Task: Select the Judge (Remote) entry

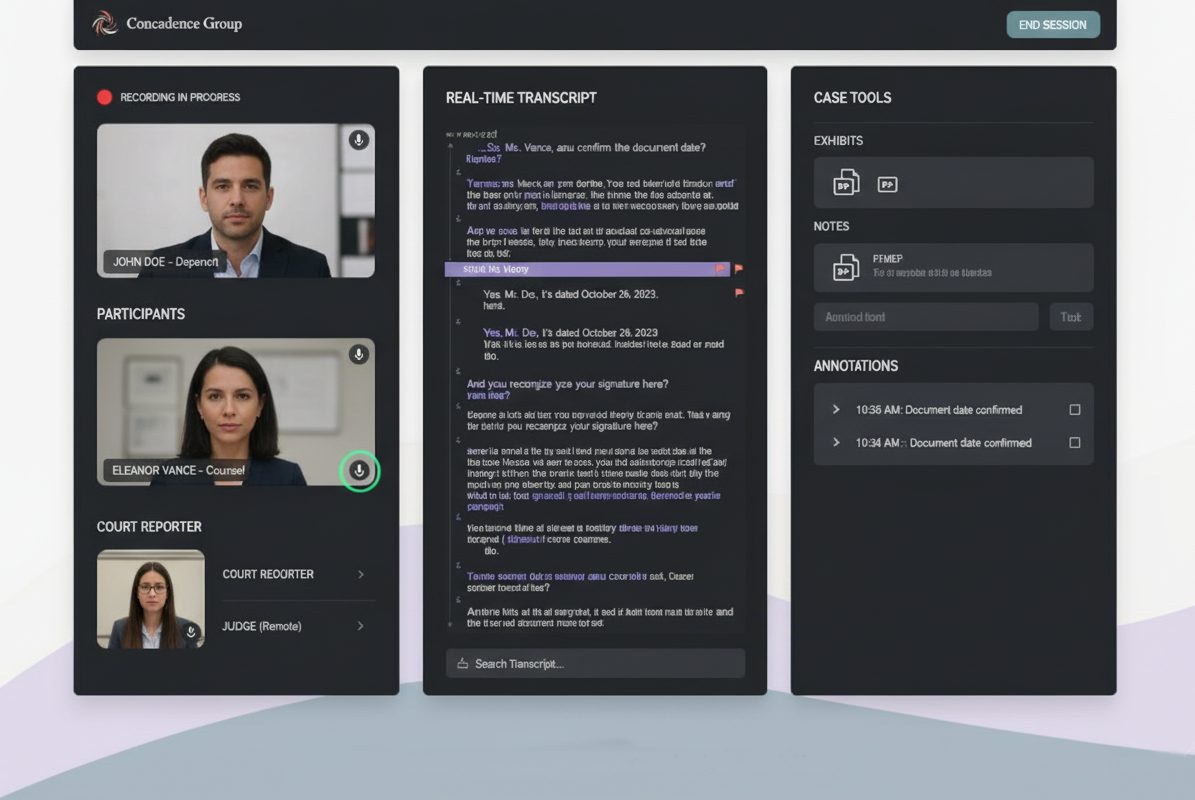Action: click(261, 626)
